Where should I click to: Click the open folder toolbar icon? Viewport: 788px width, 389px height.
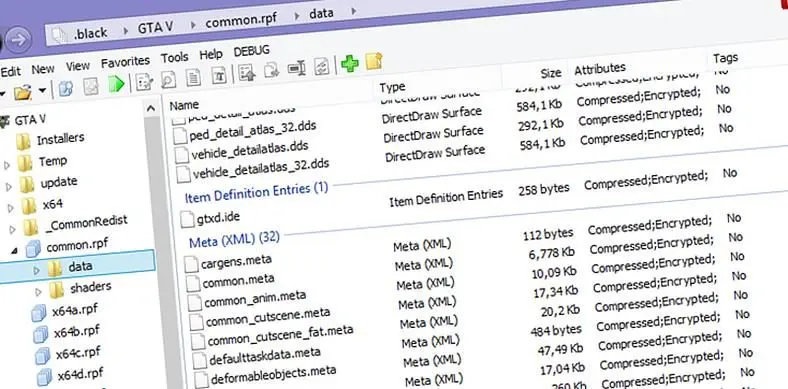[22, 92]
